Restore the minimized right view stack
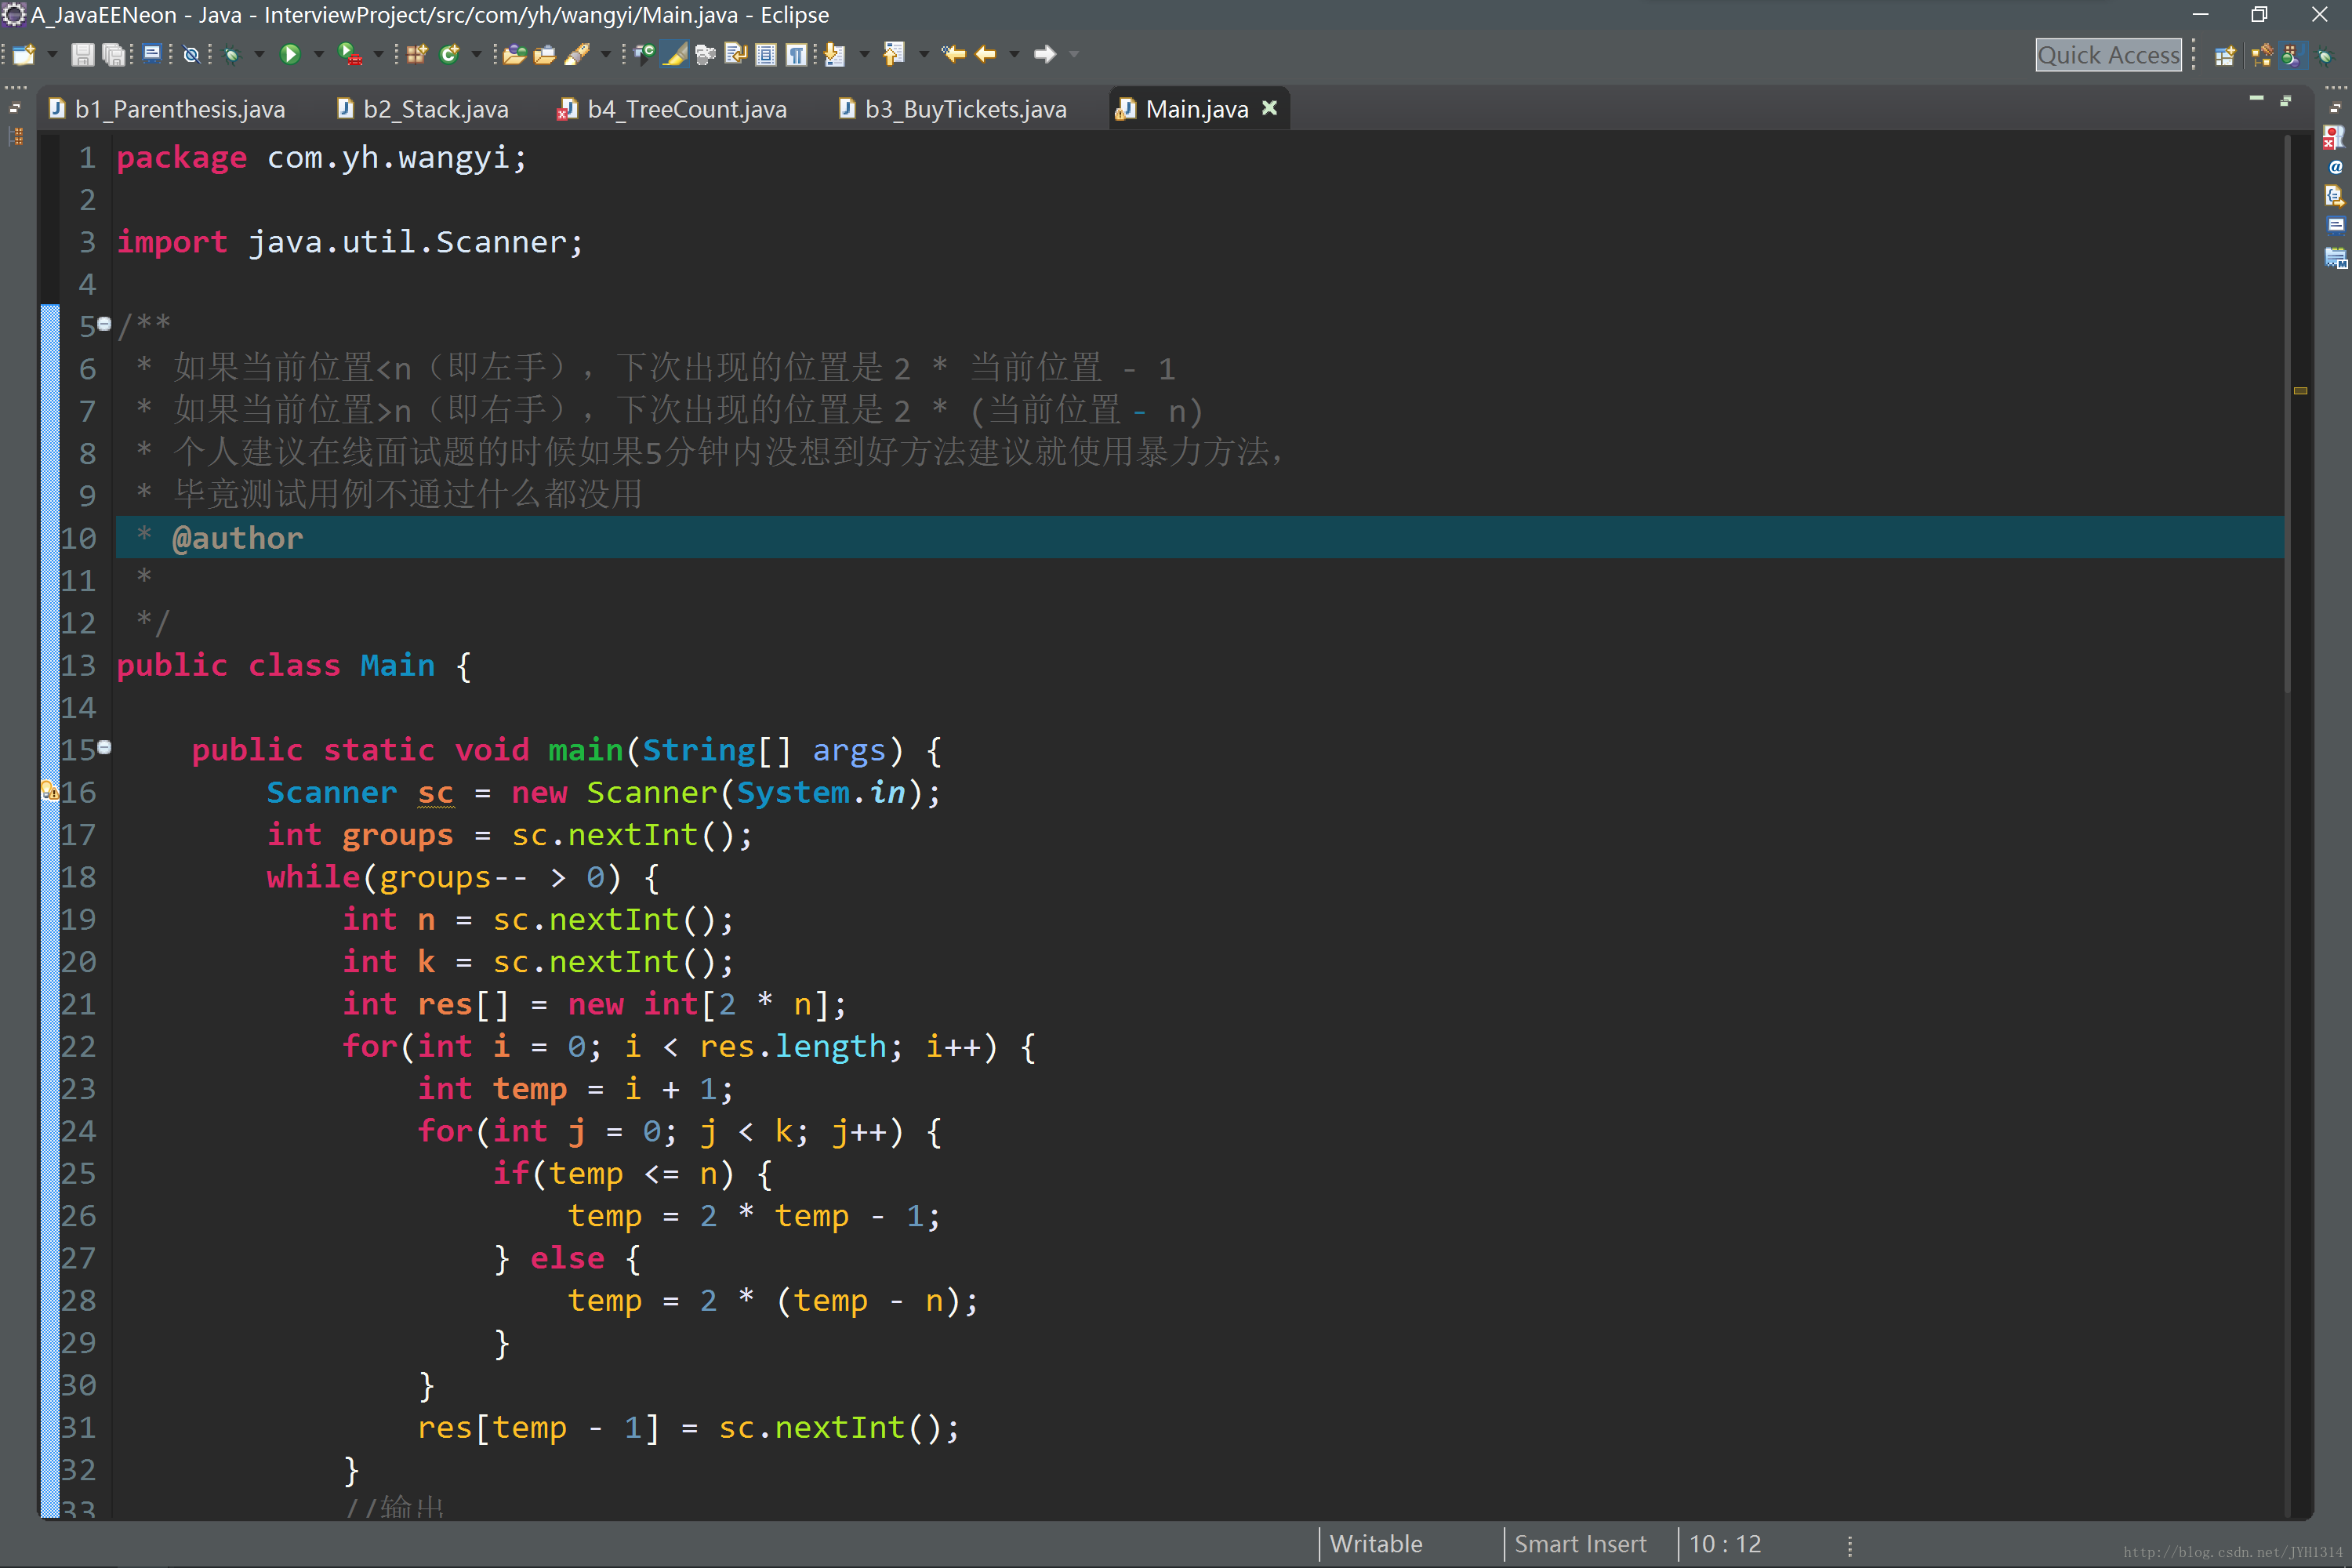 (2335, 107)
